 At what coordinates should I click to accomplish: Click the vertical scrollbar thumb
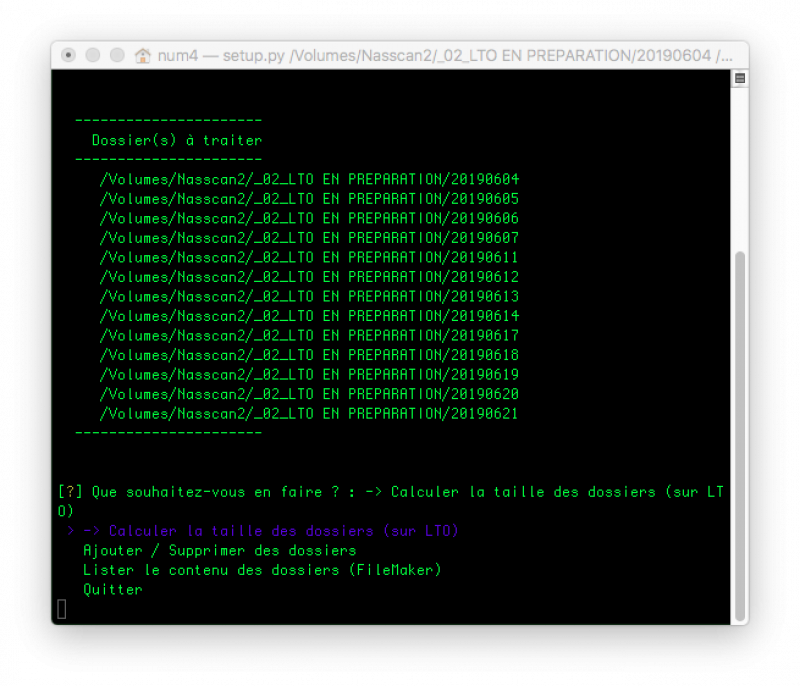click(x=740, y=430)
